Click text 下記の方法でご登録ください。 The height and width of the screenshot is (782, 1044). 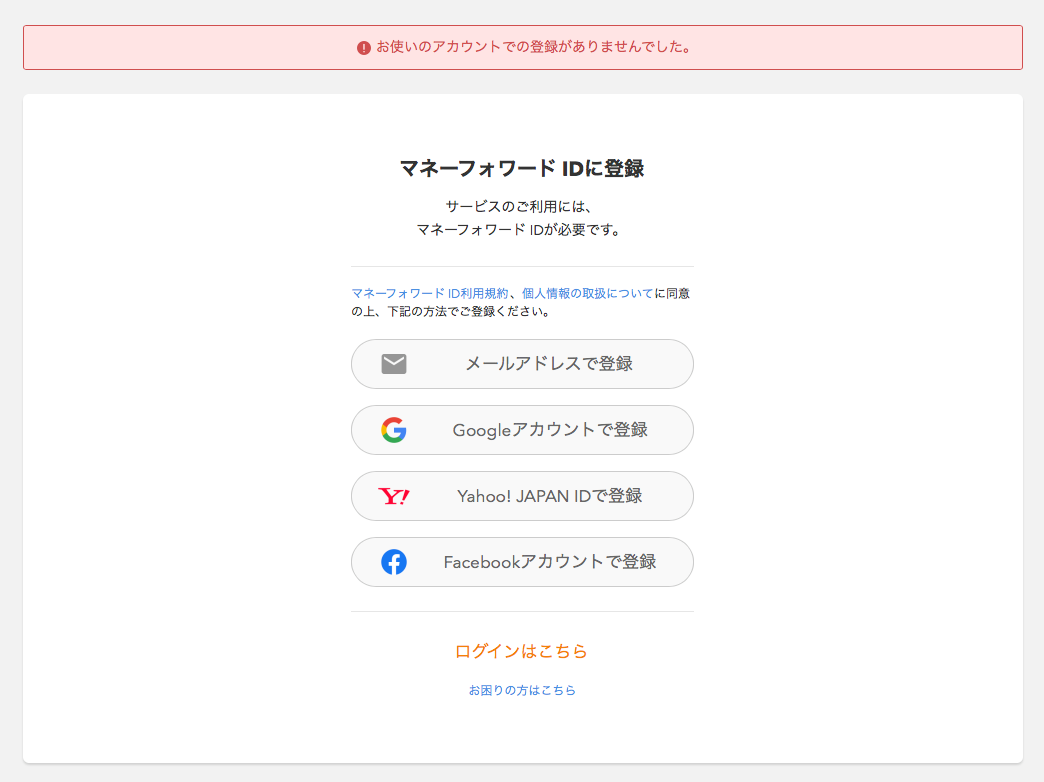[470, 311]
